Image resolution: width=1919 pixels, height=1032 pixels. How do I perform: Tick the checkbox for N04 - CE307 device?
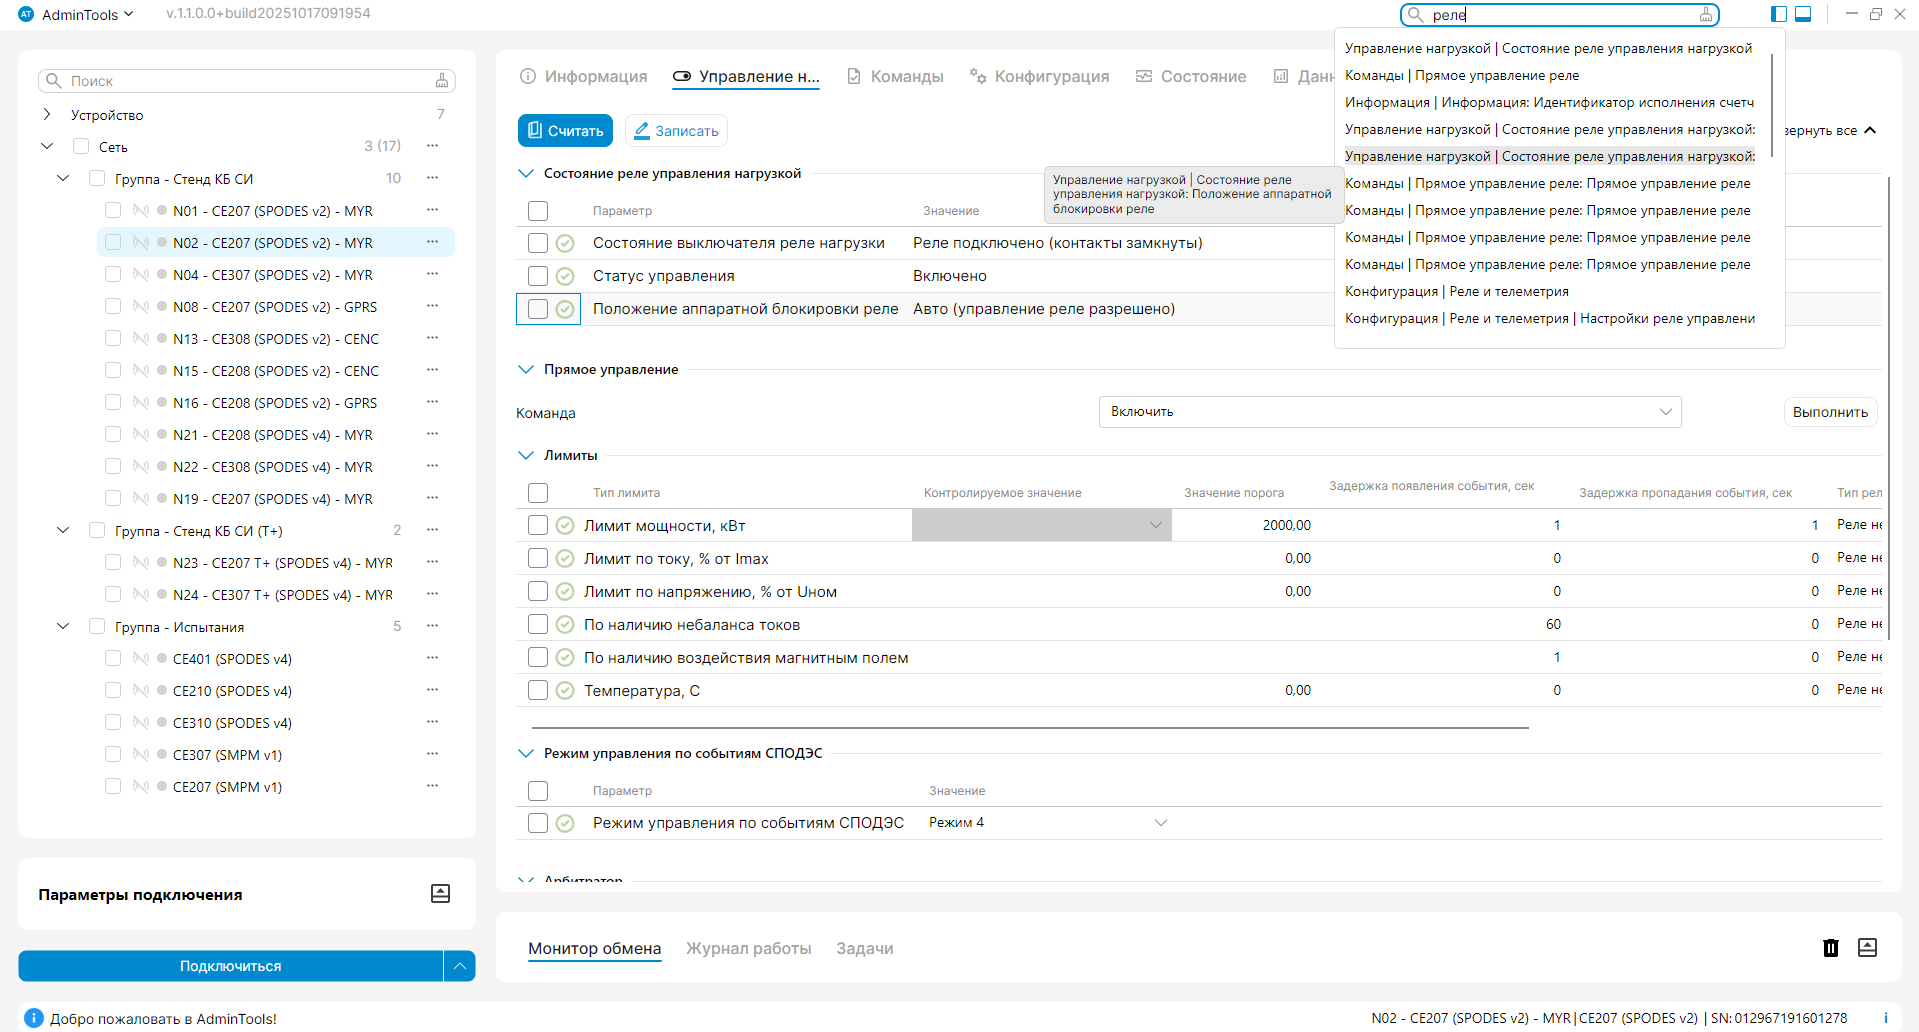[x=113, y=275]
